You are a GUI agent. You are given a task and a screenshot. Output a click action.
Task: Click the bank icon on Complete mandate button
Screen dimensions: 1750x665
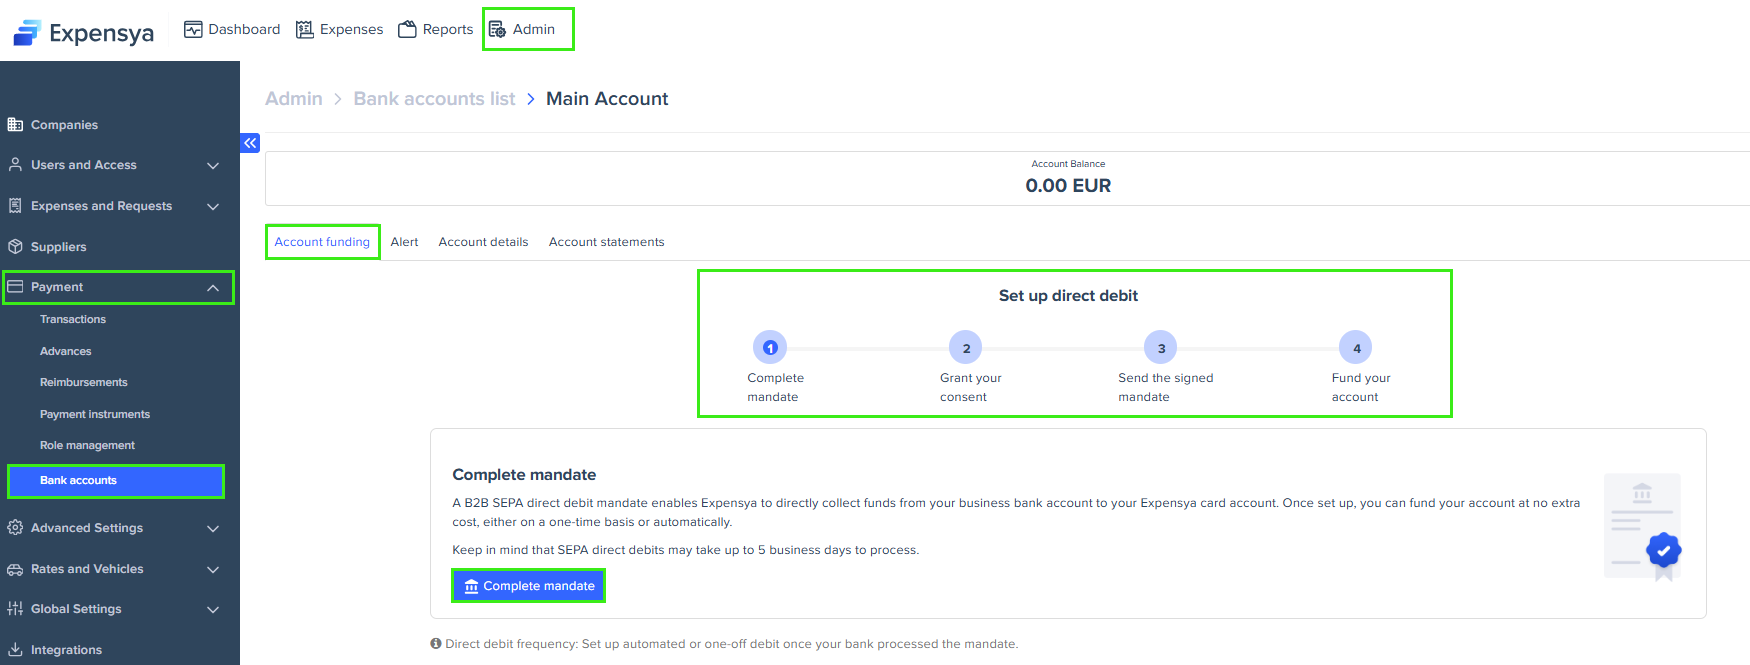[x=471, y=586]
